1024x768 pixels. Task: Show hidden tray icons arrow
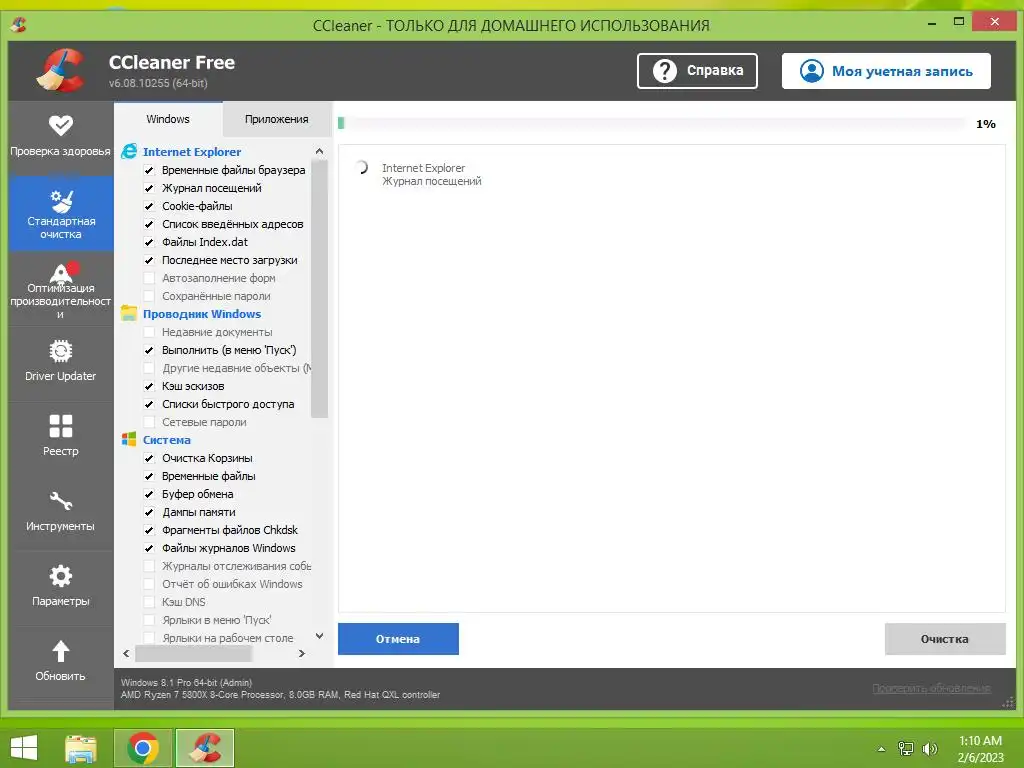(882, 749)
